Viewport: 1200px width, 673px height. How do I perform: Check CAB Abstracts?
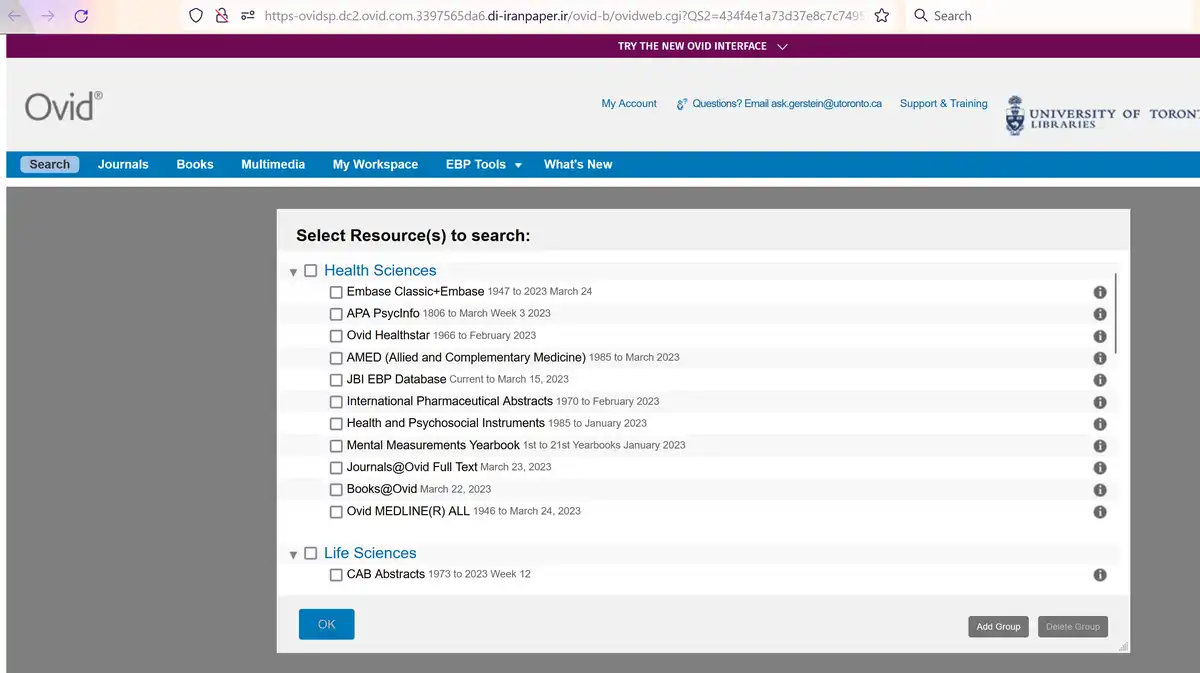[336, 576]
